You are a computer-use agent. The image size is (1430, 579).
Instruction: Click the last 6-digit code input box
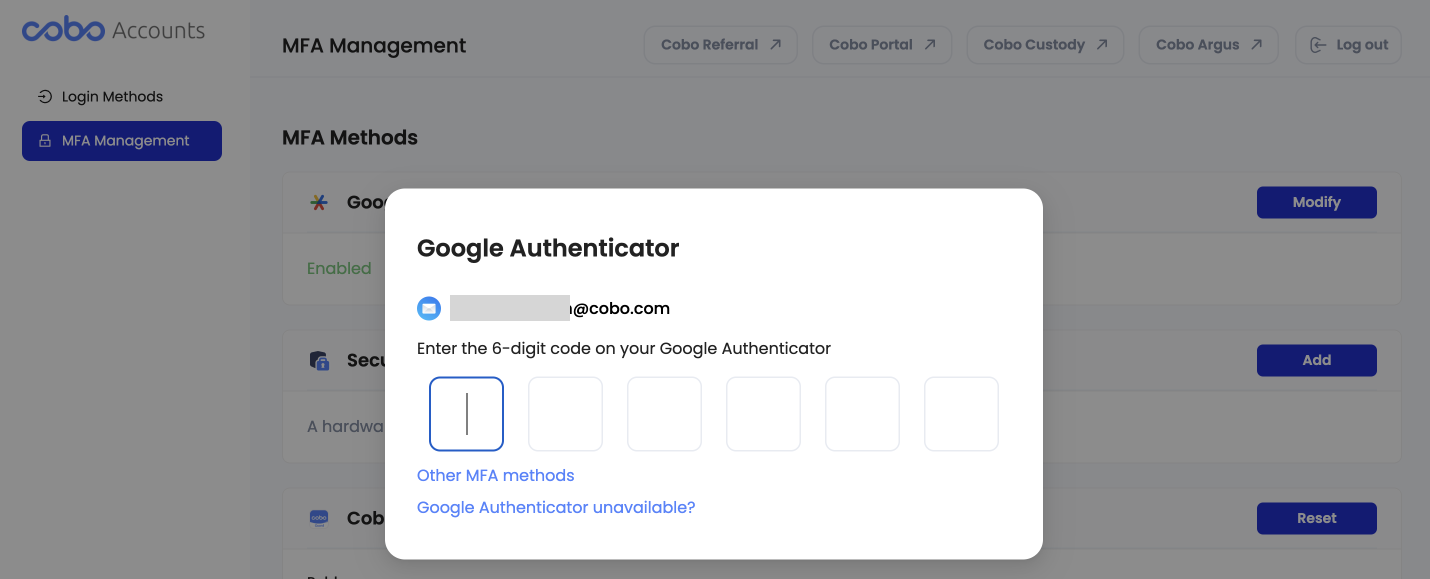tap(961, 413)
